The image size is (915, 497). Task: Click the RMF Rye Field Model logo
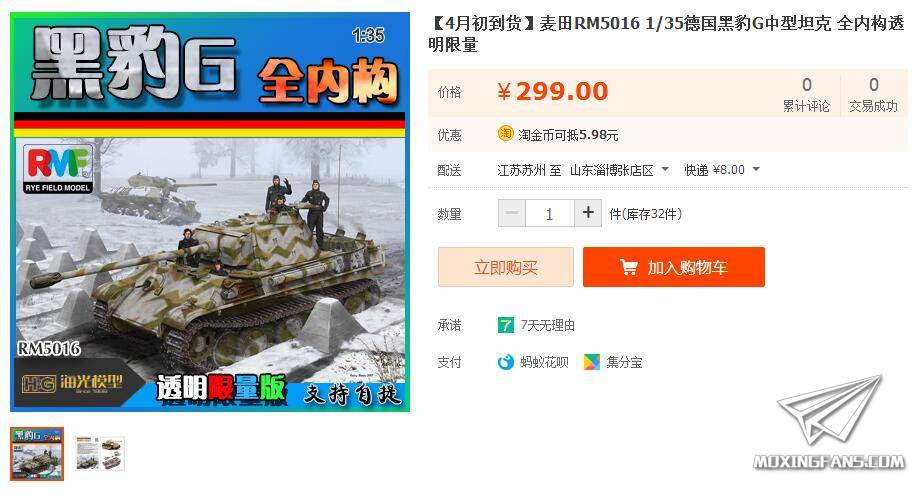coord(58,169)
